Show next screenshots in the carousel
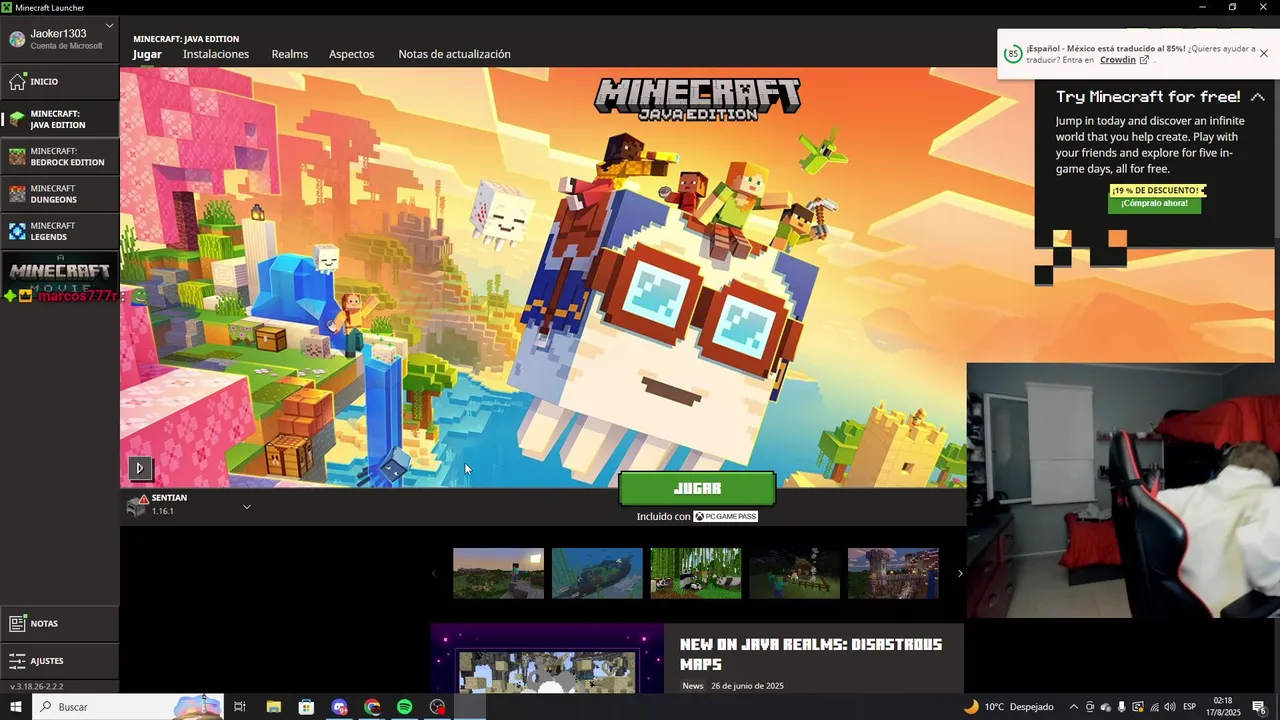Viewport: 1280px width, 720px height. pos(960,573)
